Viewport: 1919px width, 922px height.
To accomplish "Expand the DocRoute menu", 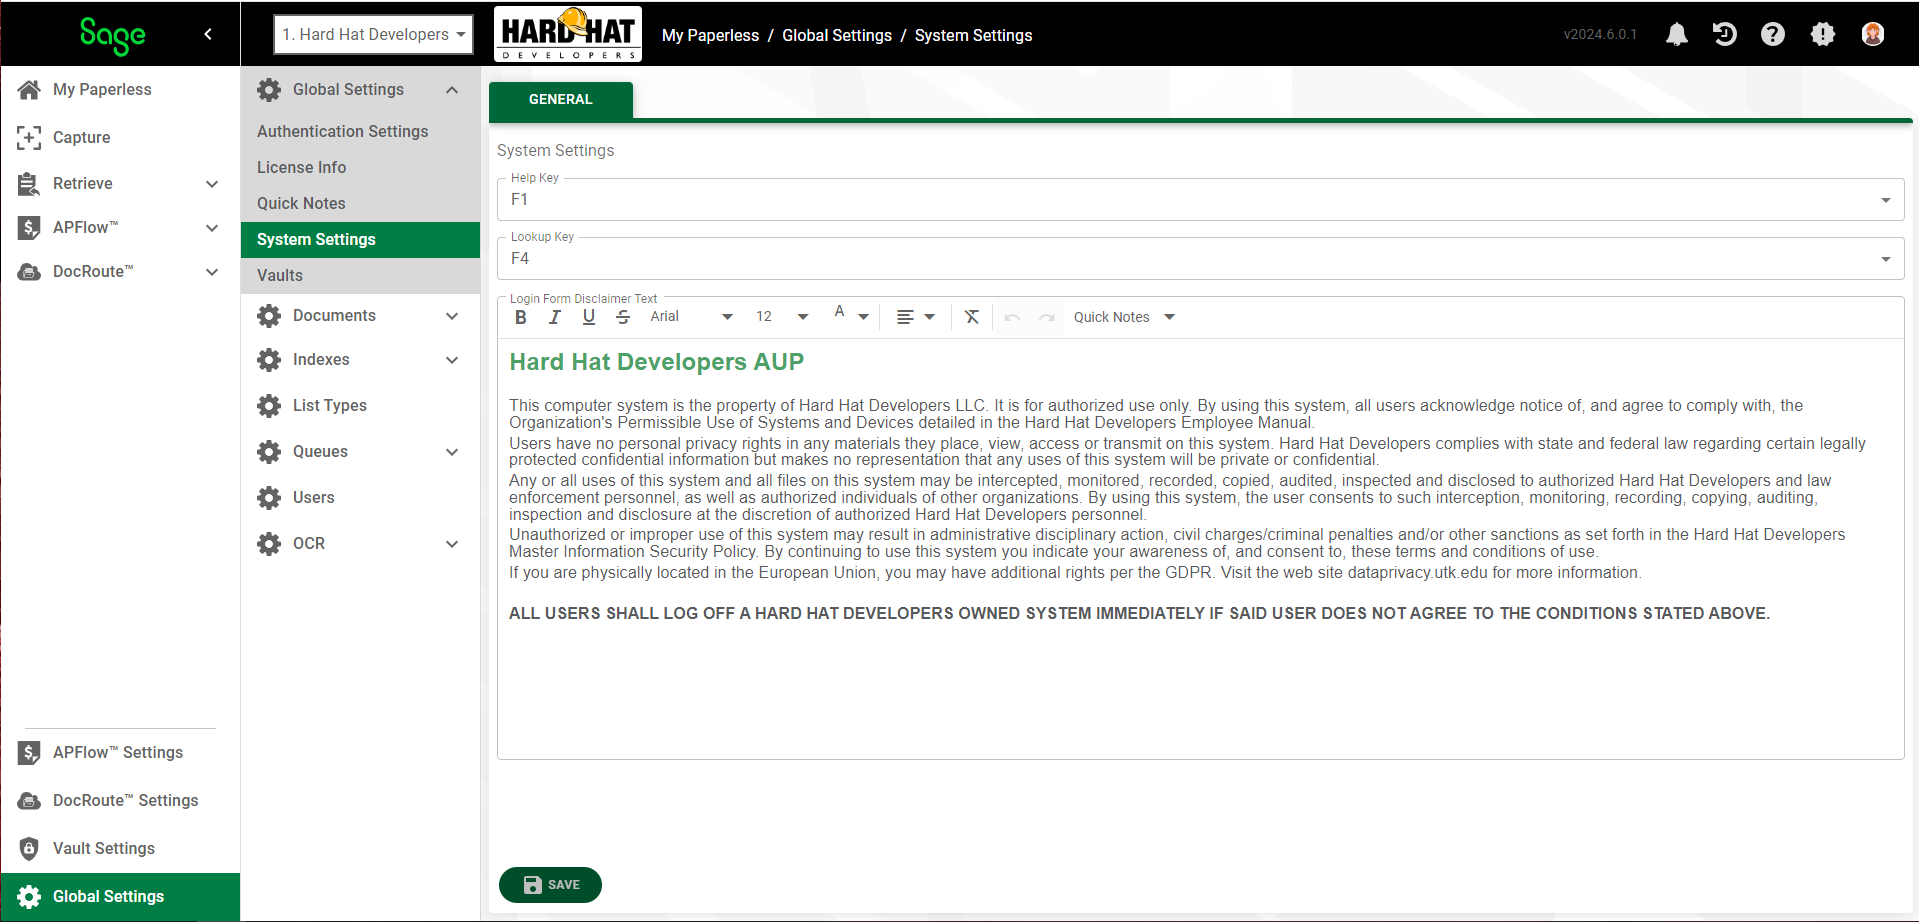I will [x=120, y=271].
